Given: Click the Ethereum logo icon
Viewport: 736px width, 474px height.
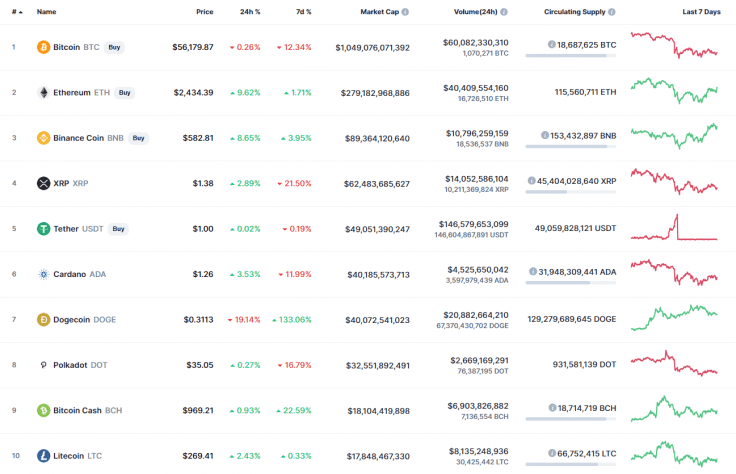Looking at the screenshot, I should coord(43,93).
